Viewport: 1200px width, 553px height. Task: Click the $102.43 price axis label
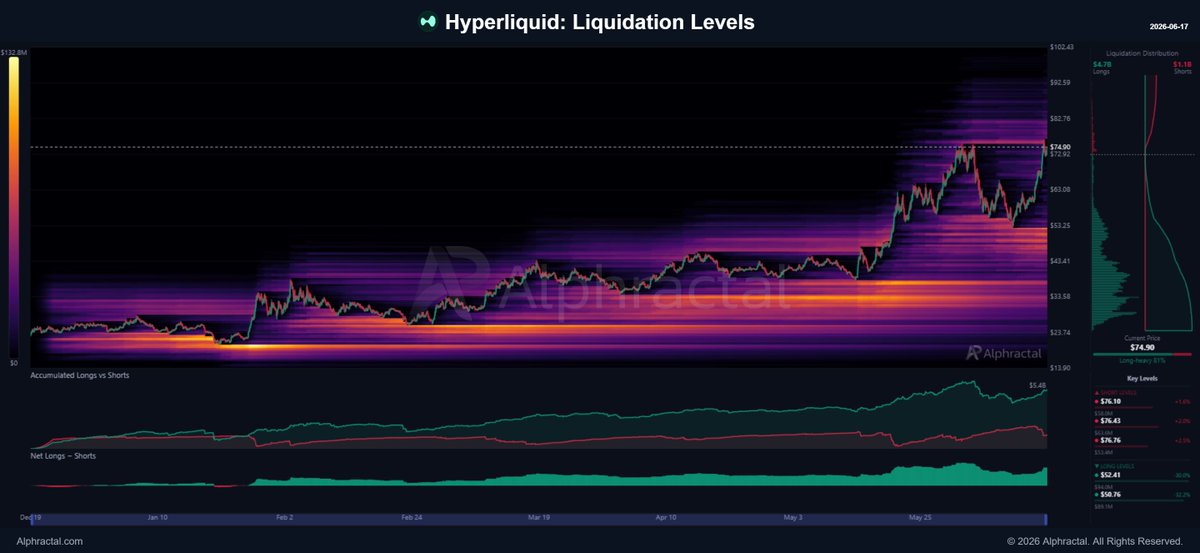coord(1062,47)
